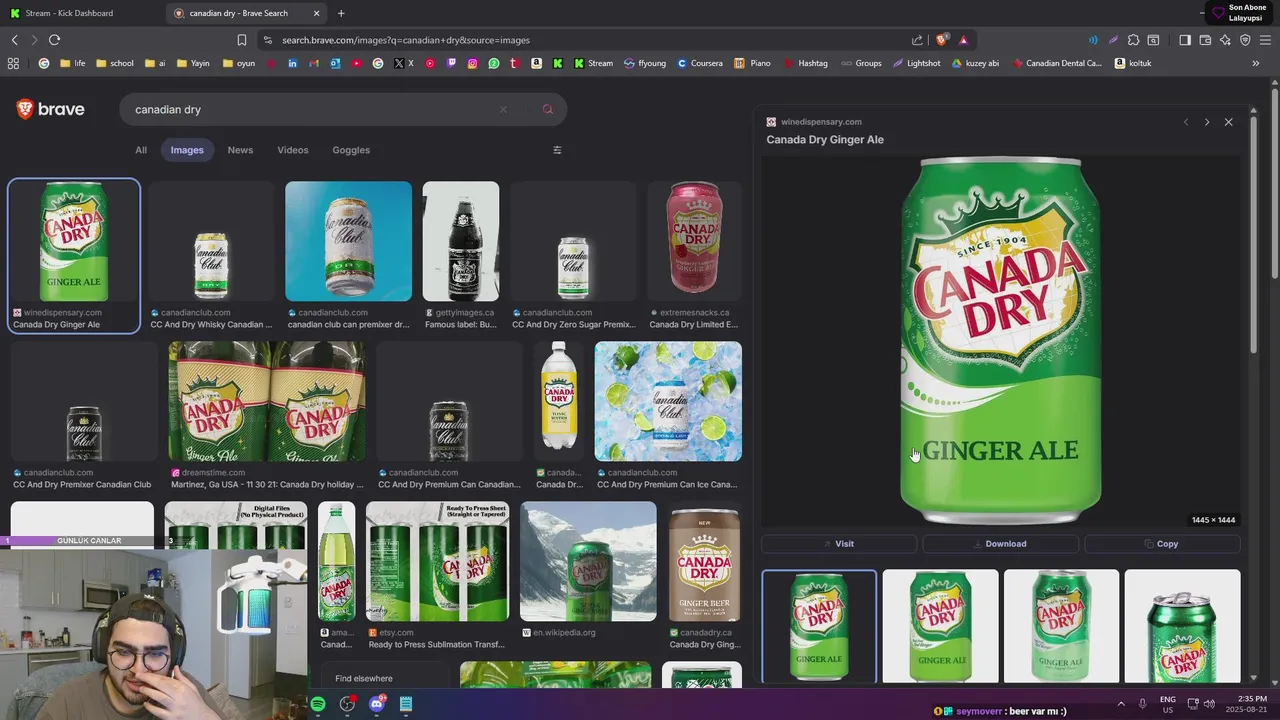The height and width of the screenshot is (720, 1280).
Task: Open the Gmail bookmark icon
Action: click(x=314, y=63)
